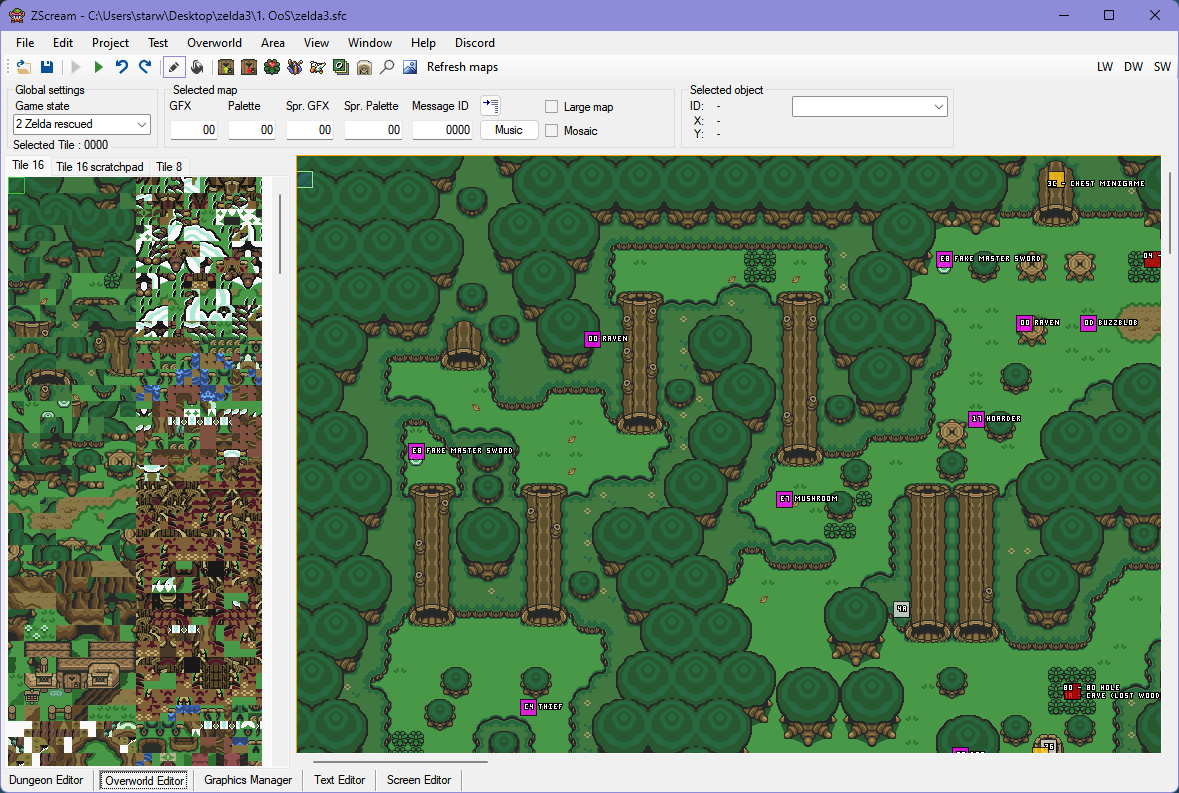Save the project with the floppy icon

47,67
